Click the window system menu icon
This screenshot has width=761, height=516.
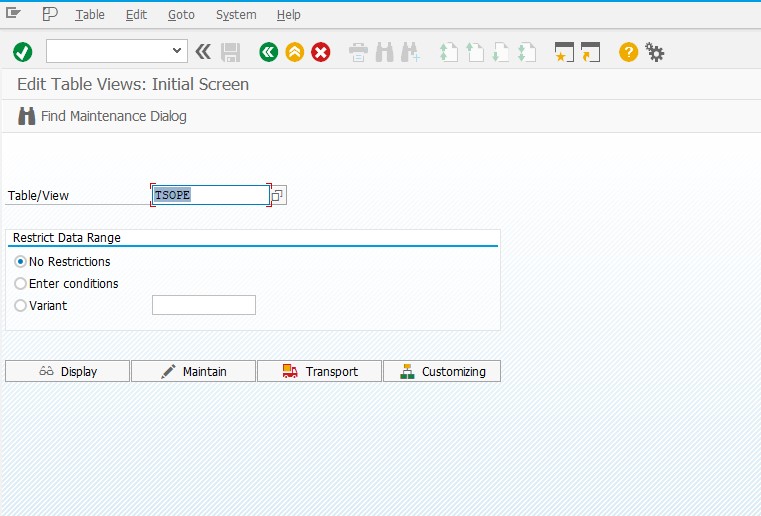(x=13, y=13)
